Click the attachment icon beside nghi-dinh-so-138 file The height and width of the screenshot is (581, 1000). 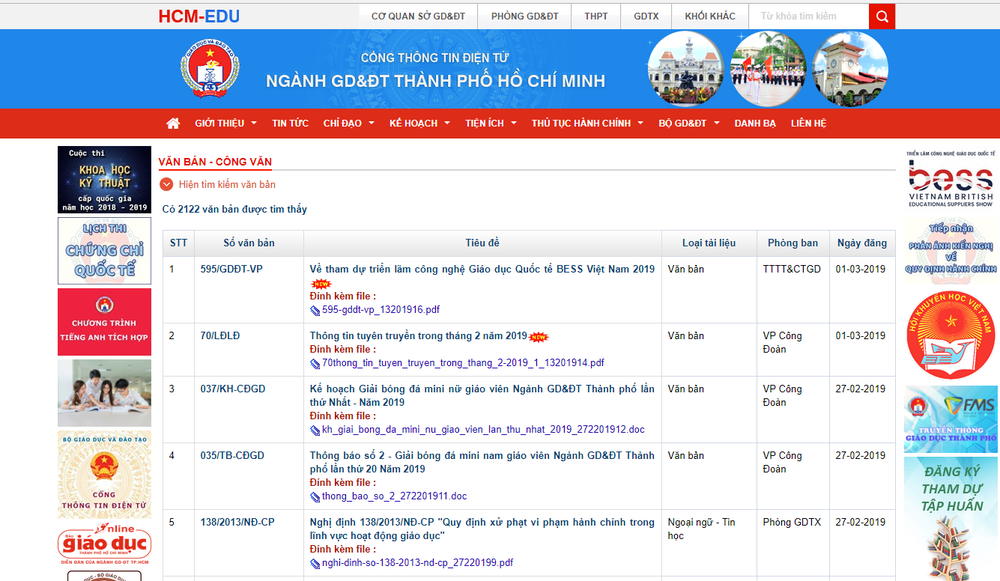pyautogui.click(x=315, y=564)
